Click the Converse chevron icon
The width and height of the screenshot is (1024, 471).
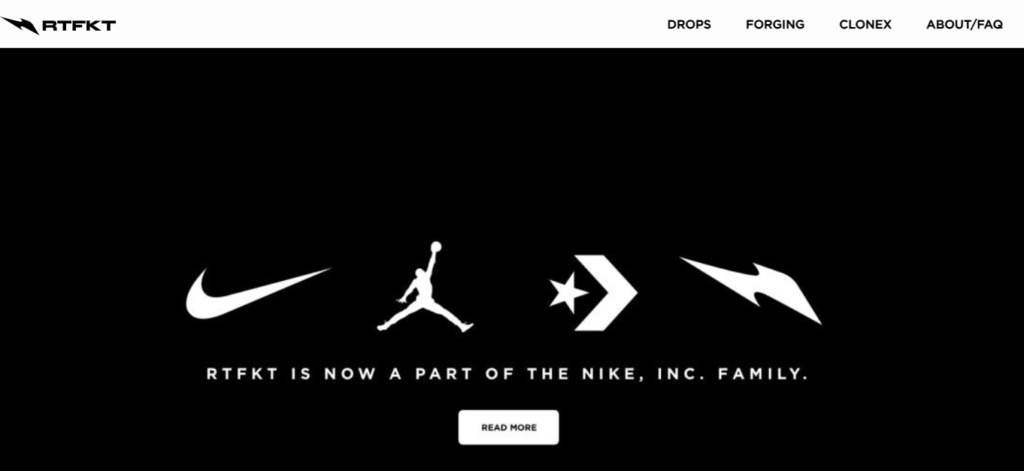[606, 292]
